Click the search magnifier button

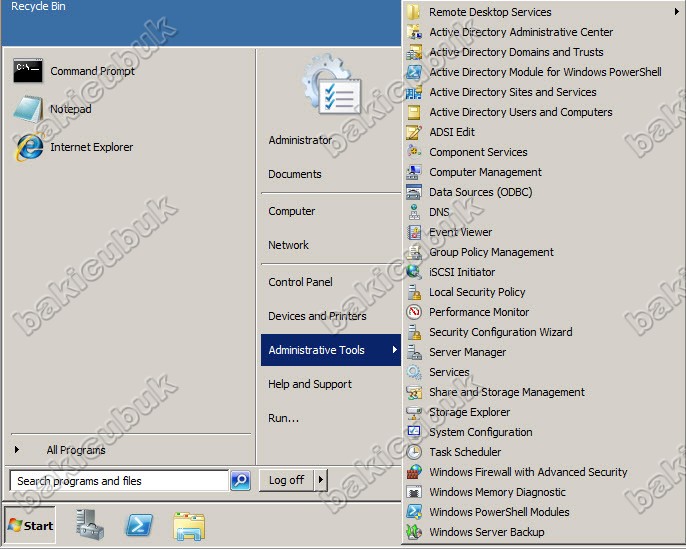[x=240, y=480]
